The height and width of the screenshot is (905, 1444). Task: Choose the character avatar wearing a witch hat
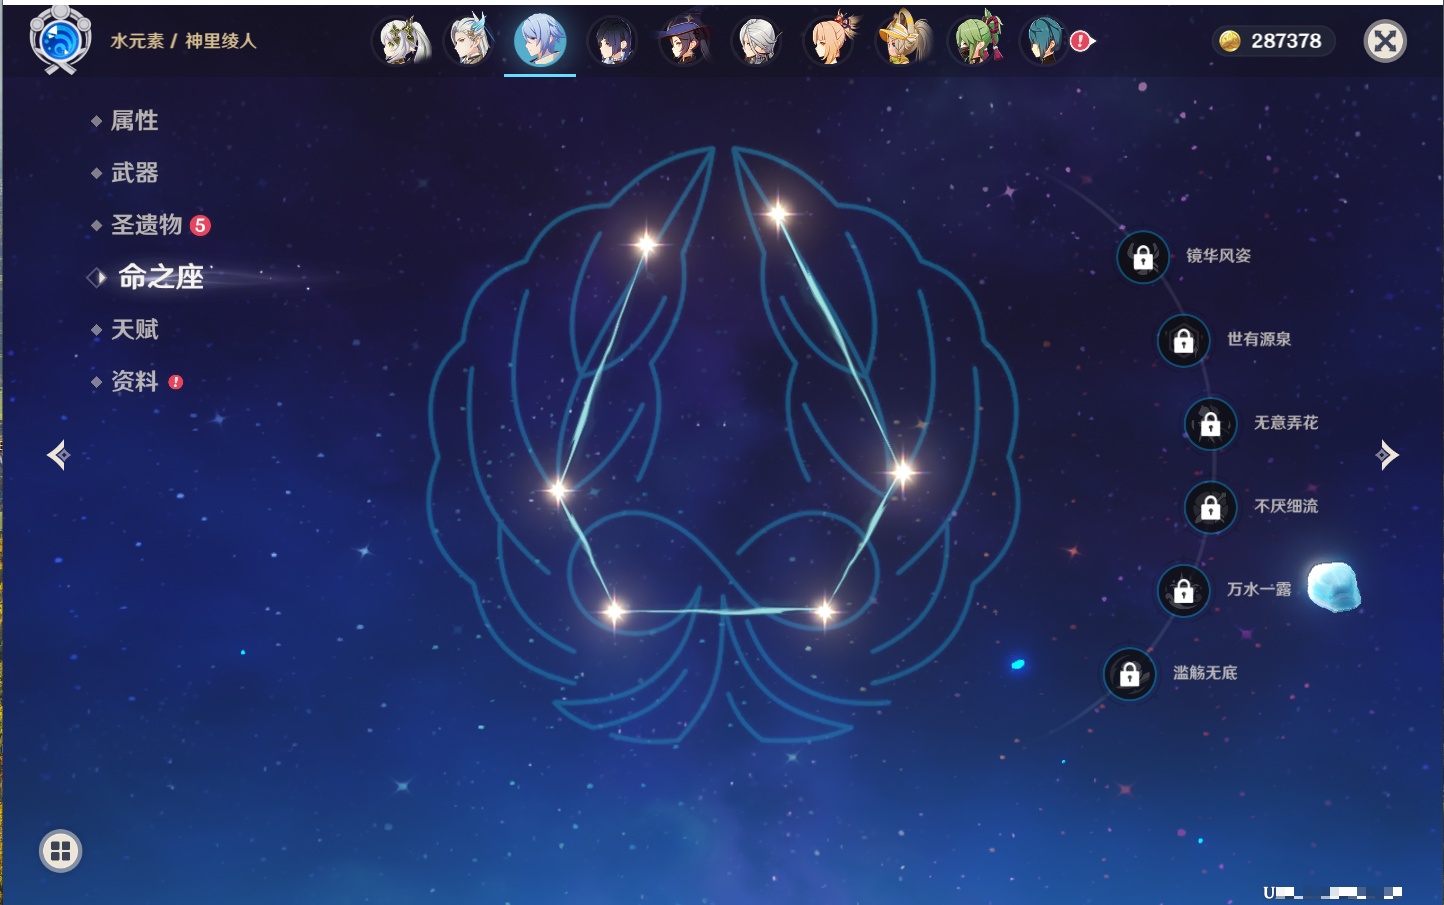tap(685, 41)
